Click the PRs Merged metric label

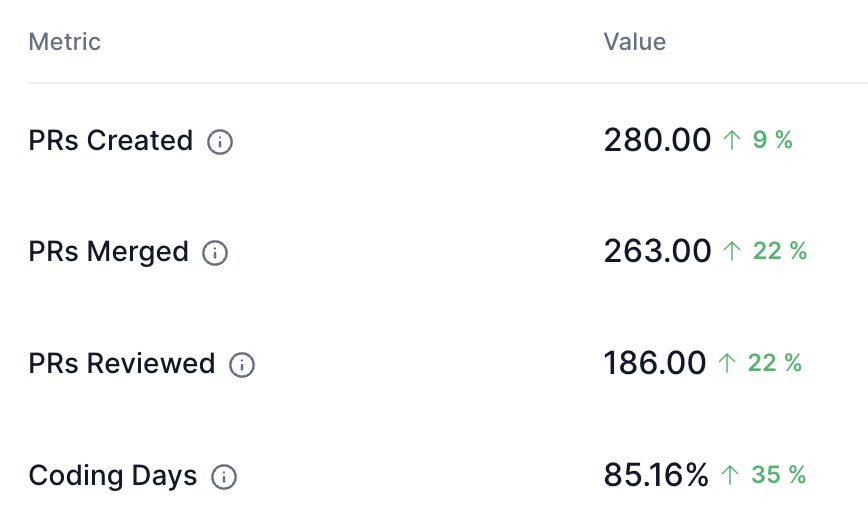click(x=108, y=252)
